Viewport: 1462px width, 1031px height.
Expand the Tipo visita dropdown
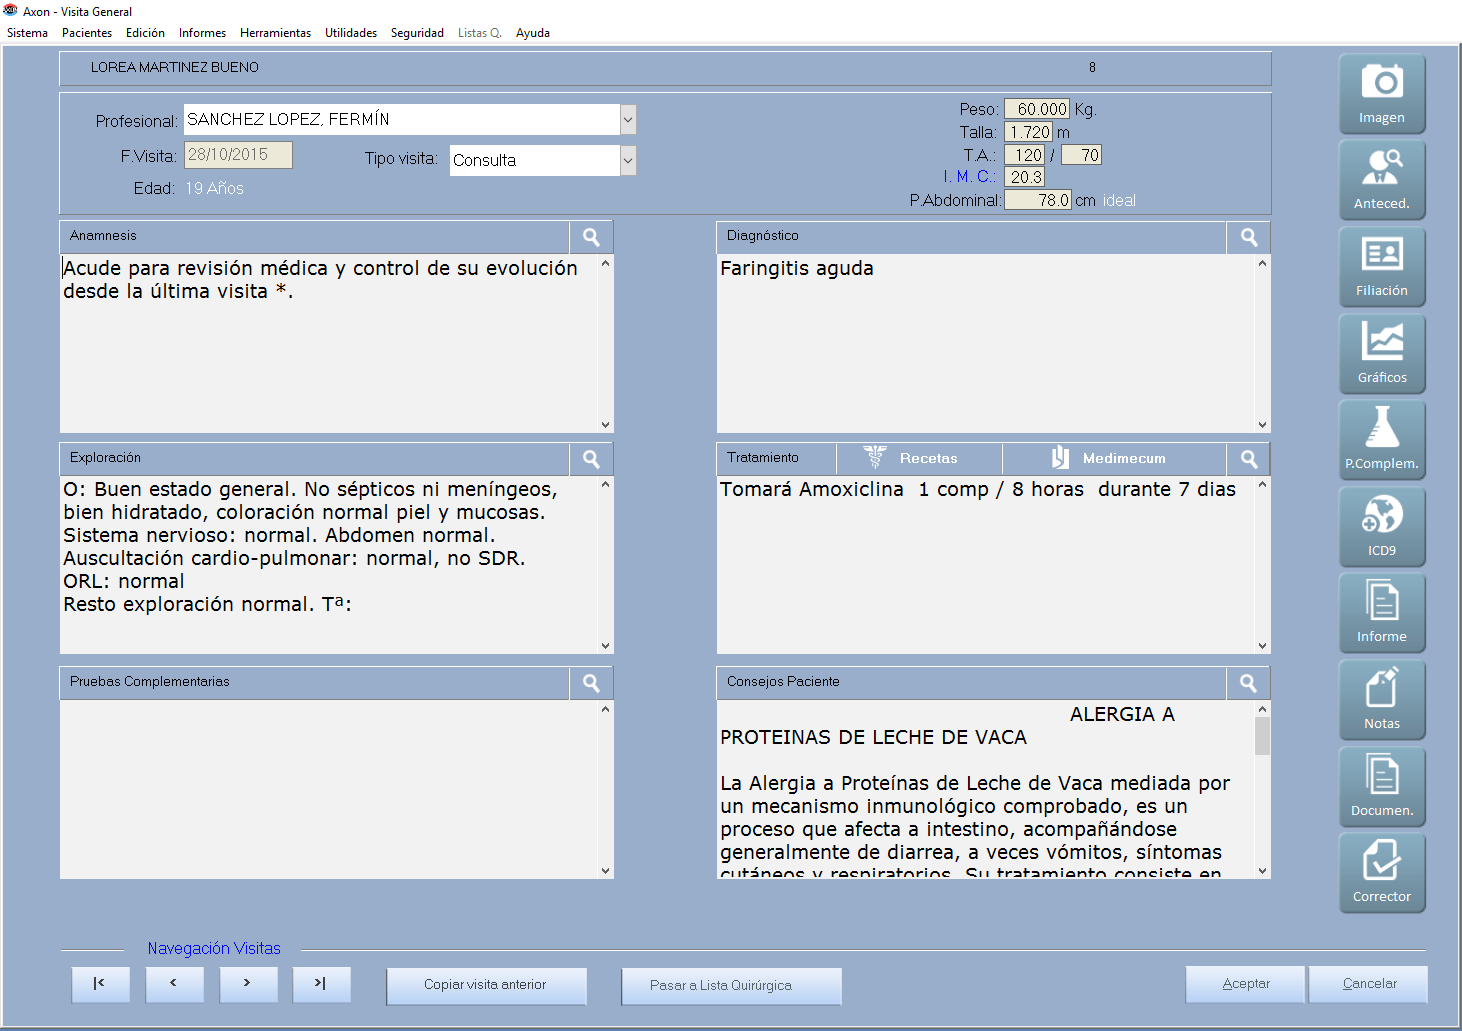[628, 160]
